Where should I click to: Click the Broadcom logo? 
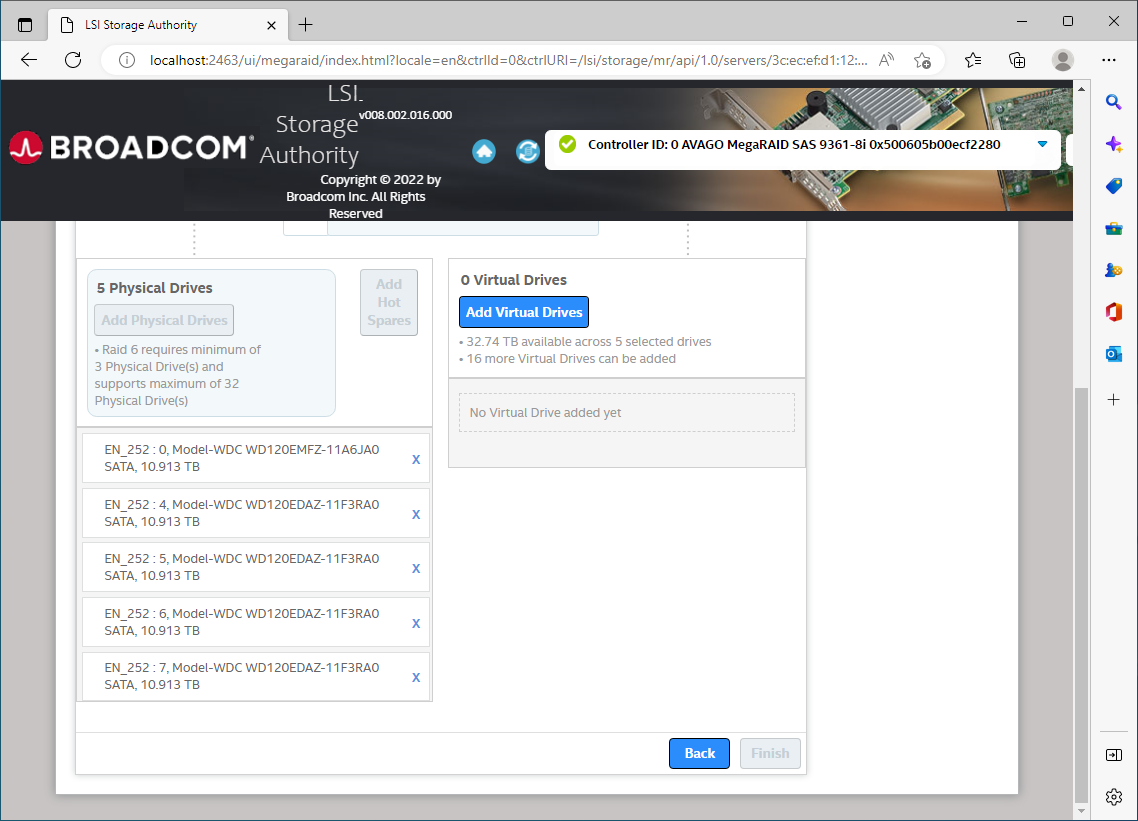click(x=131, y=147)
